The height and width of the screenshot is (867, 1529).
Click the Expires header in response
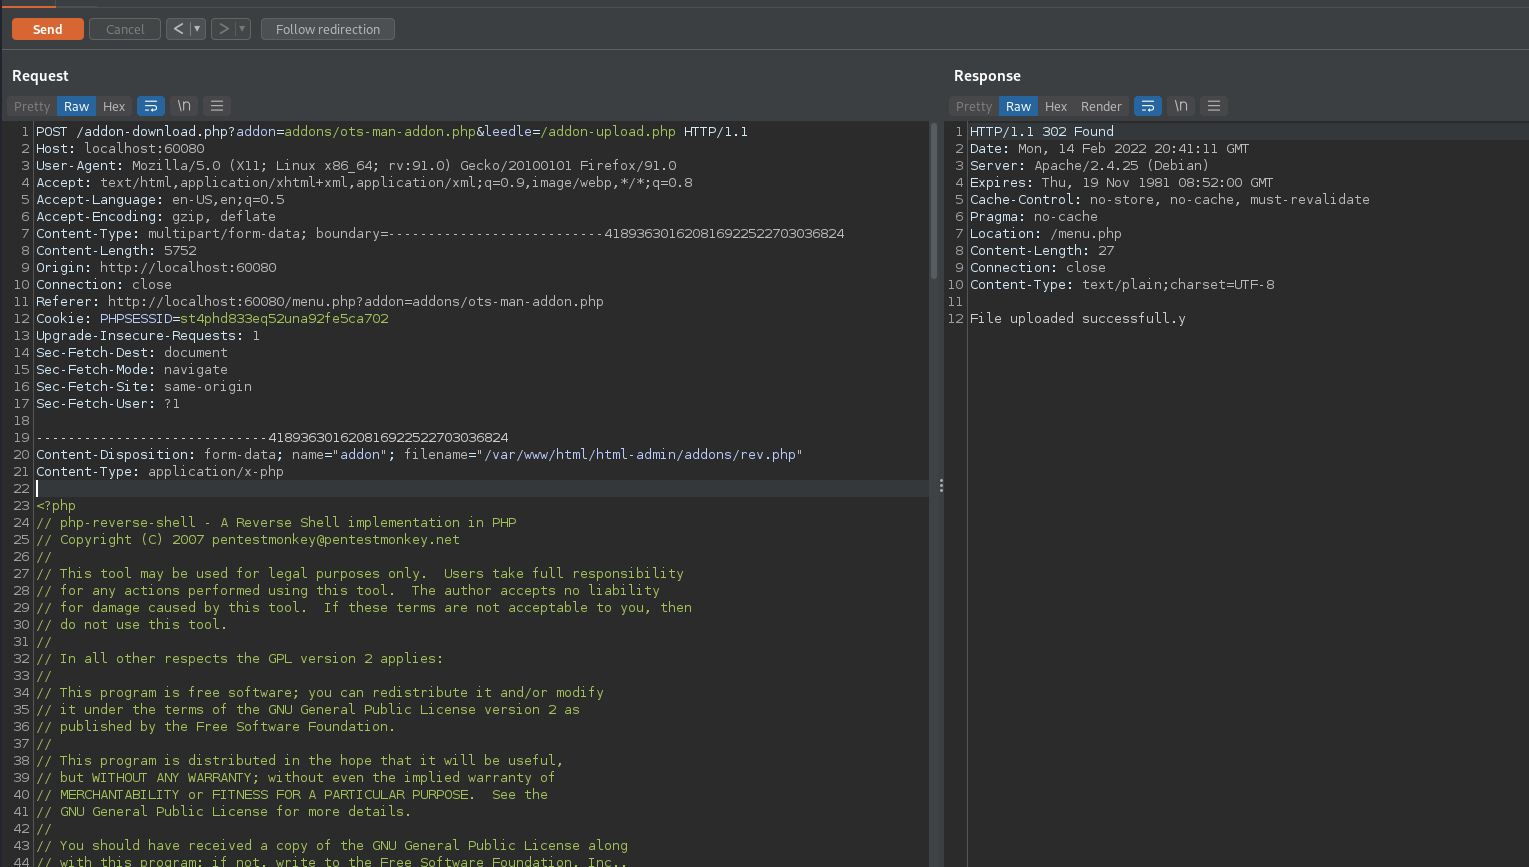pyautogui.click(x=1122, y=182)
